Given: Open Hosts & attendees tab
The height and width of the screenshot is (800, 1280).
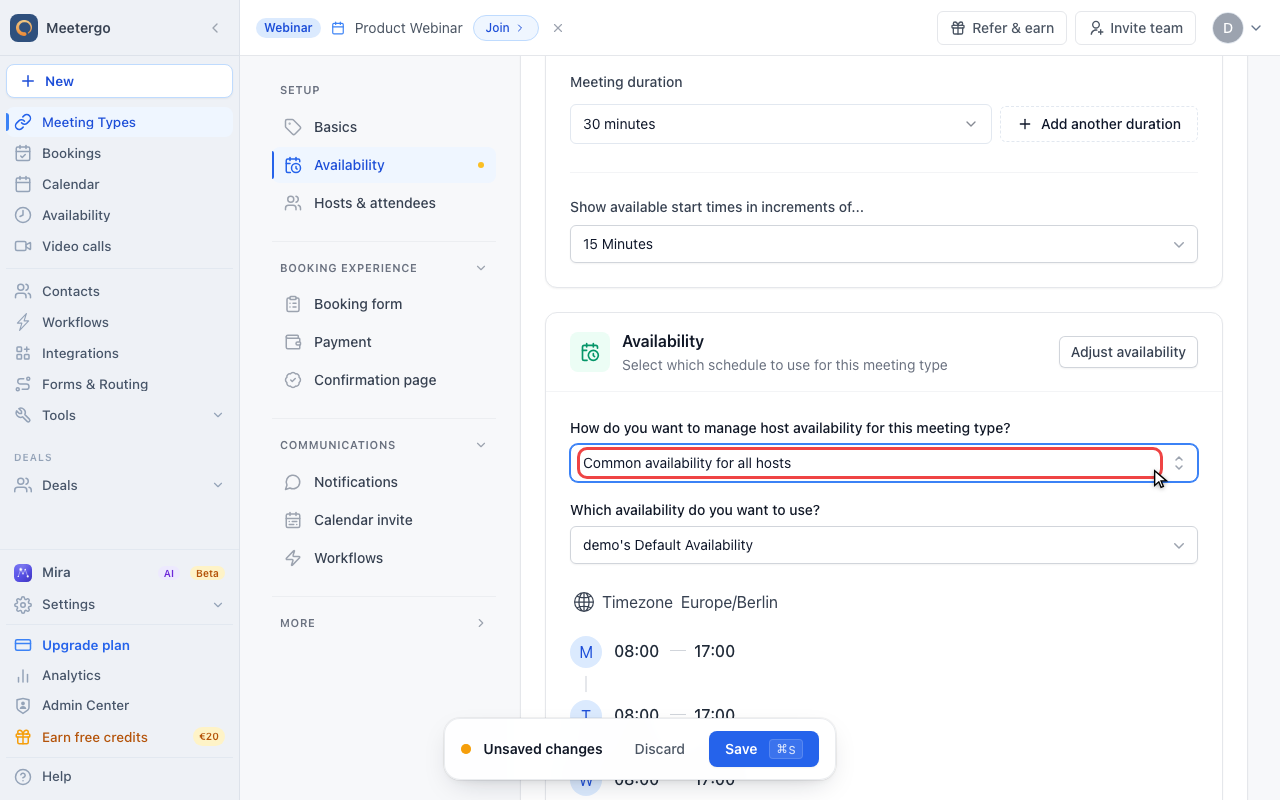Looking at the screenshot, I should (x=384, y=203).
